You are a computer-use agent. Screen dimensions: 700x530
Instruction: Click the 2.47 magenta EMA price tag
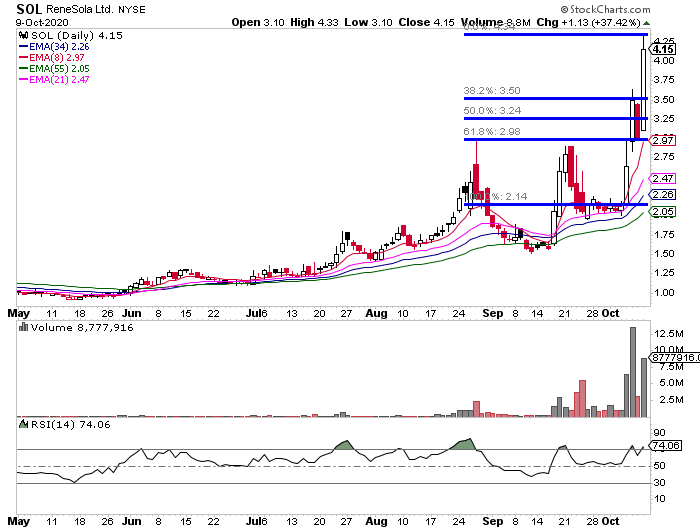(663, 179)
